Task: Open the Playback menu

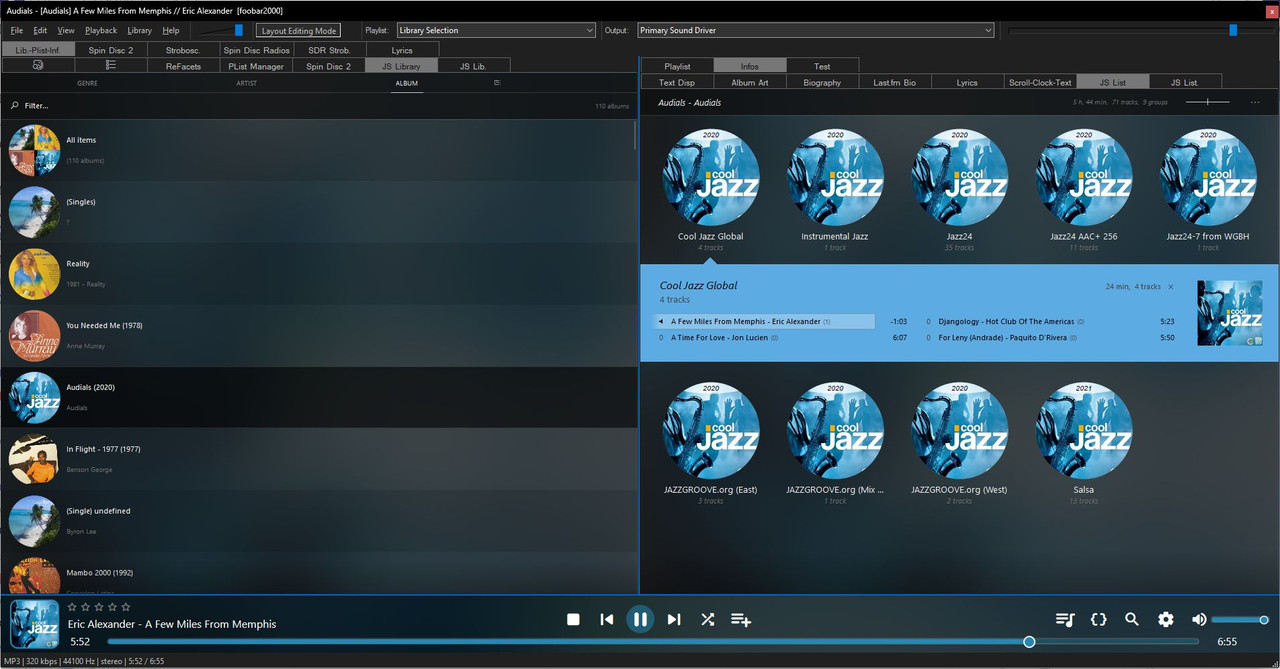Action: (x=101, y=30)
